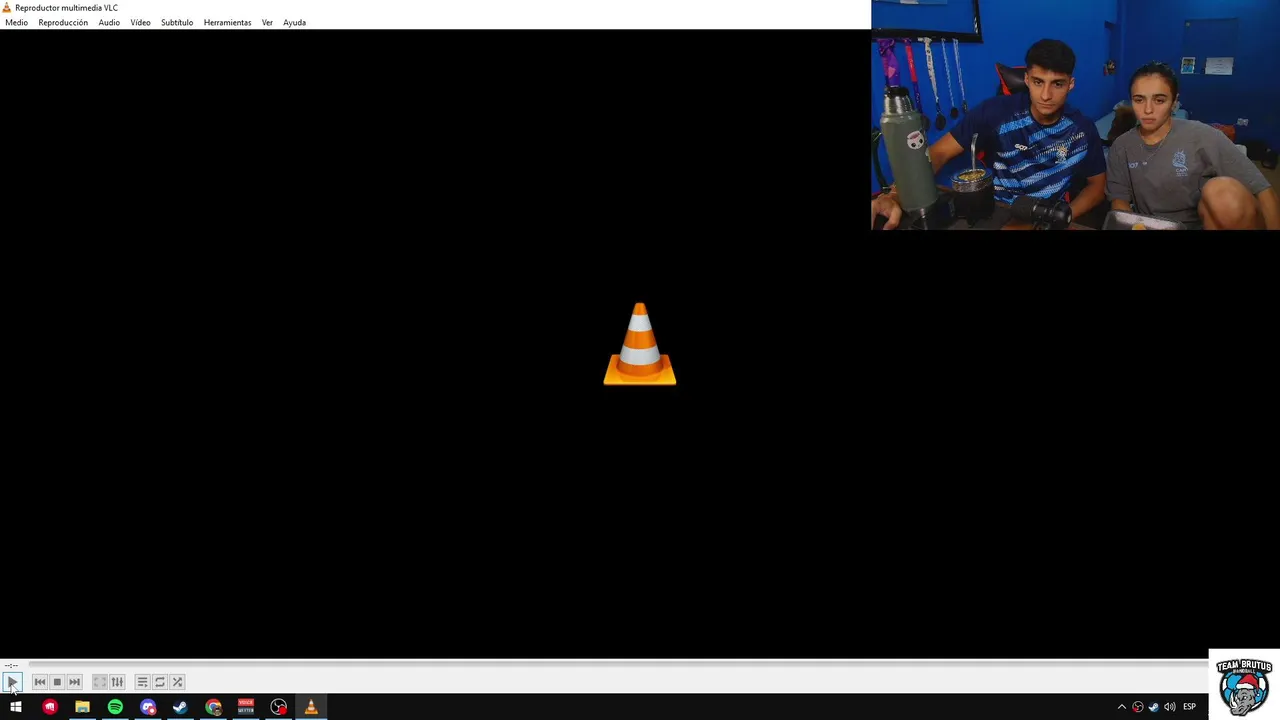Screen dimensions: 1280x720
Task: Toggle loop repeat mode
Action: point(160,682)
